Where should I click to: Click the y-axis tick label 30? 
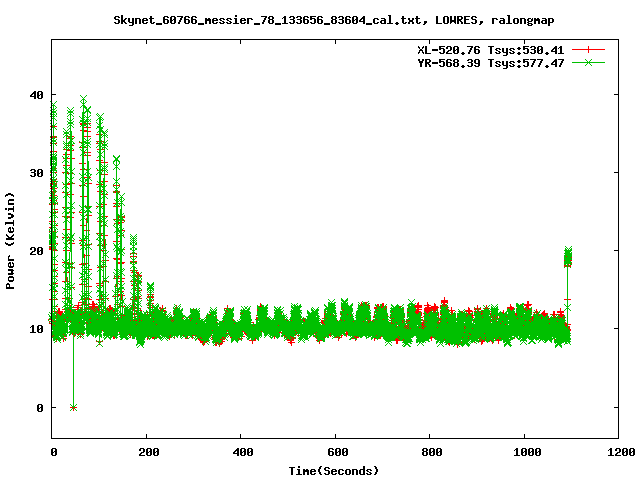[x=36, y=173]
